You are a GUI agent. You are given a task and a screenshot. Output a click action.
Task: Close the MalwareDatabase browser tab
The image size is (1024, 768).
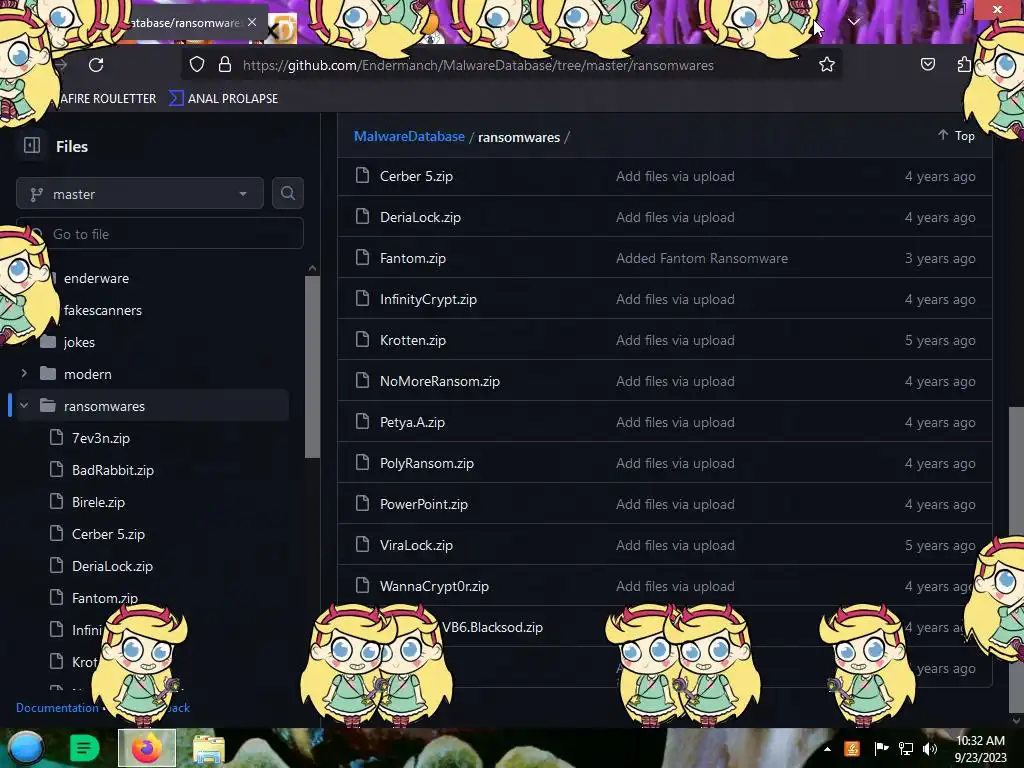(252, 22)
